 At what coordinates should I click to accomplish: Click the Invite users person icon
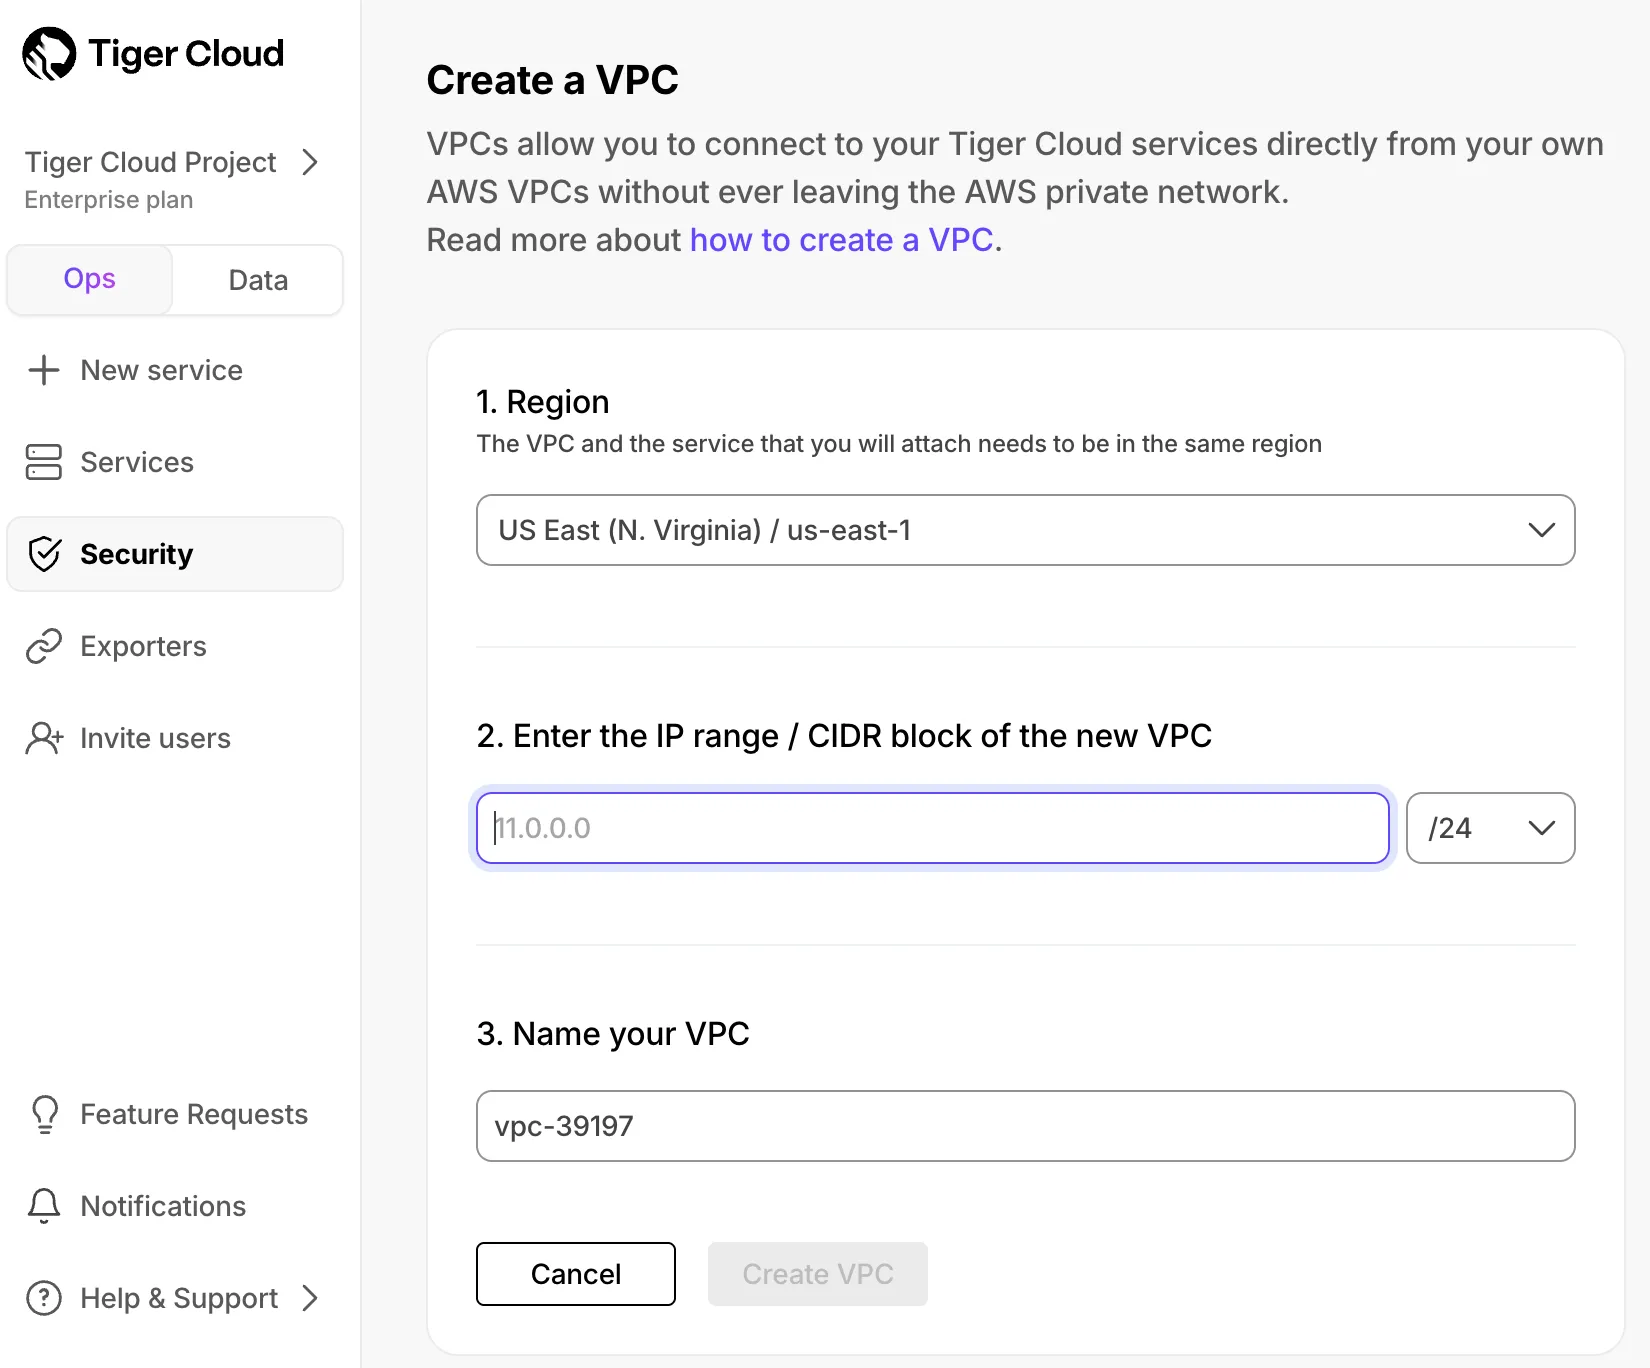coord(44,738)
